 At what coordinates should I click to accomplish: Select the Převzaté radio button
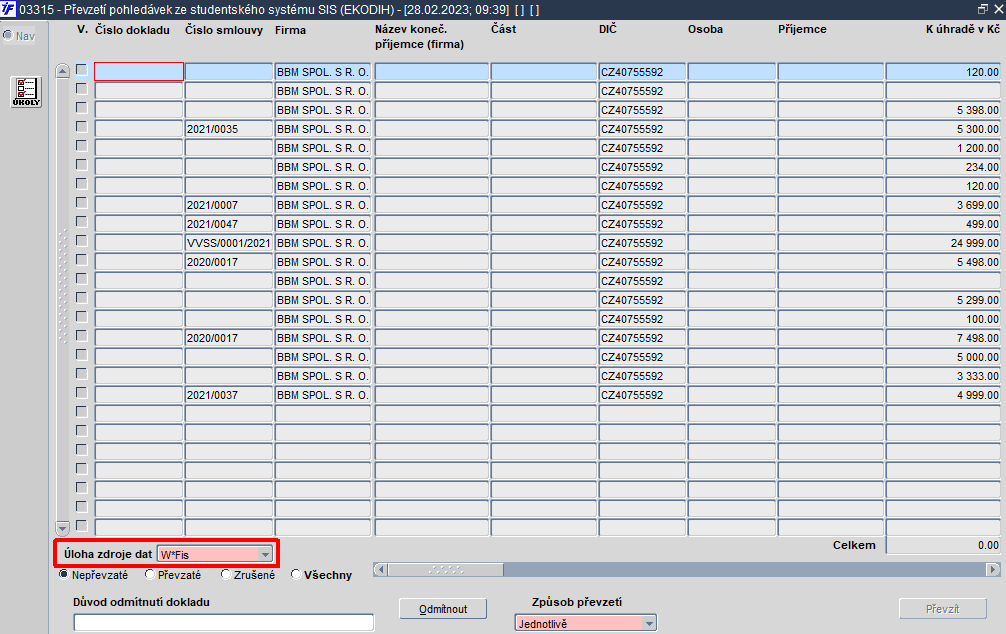pyautogui.click(x=149, y=574)
